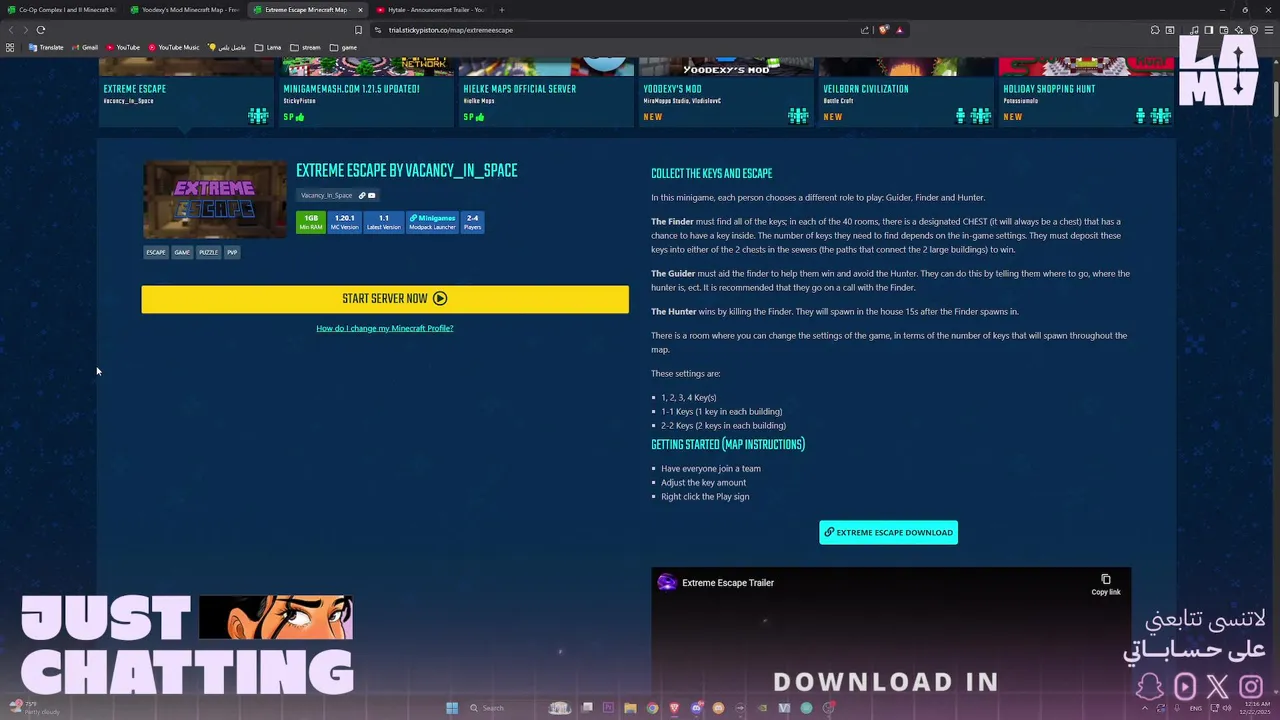Screen dimensions: 1280x720
Task: Open the extensions puzzle icon
Action: point(1155,30)
